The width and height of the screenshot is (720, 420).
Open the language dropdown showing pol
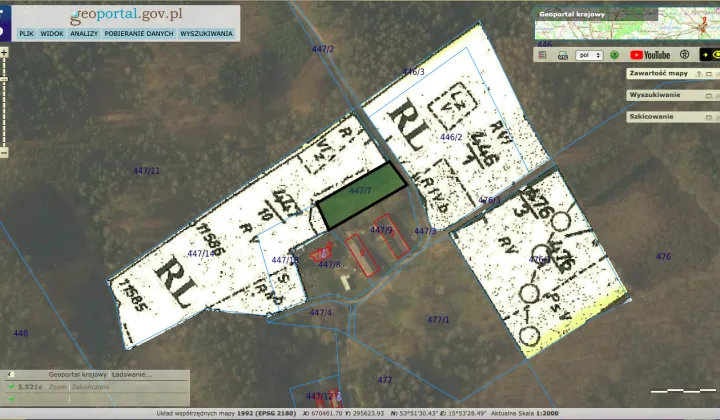click(589, 55)
